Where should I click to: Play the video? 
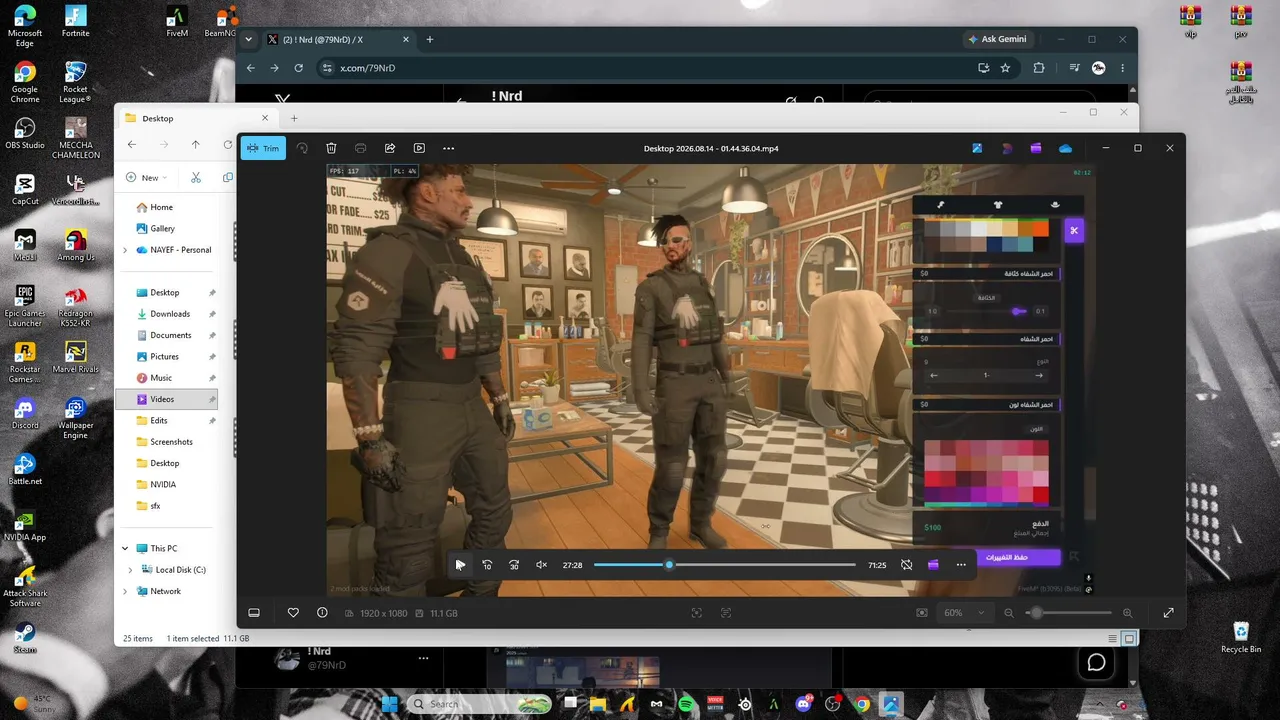point(460,565)
